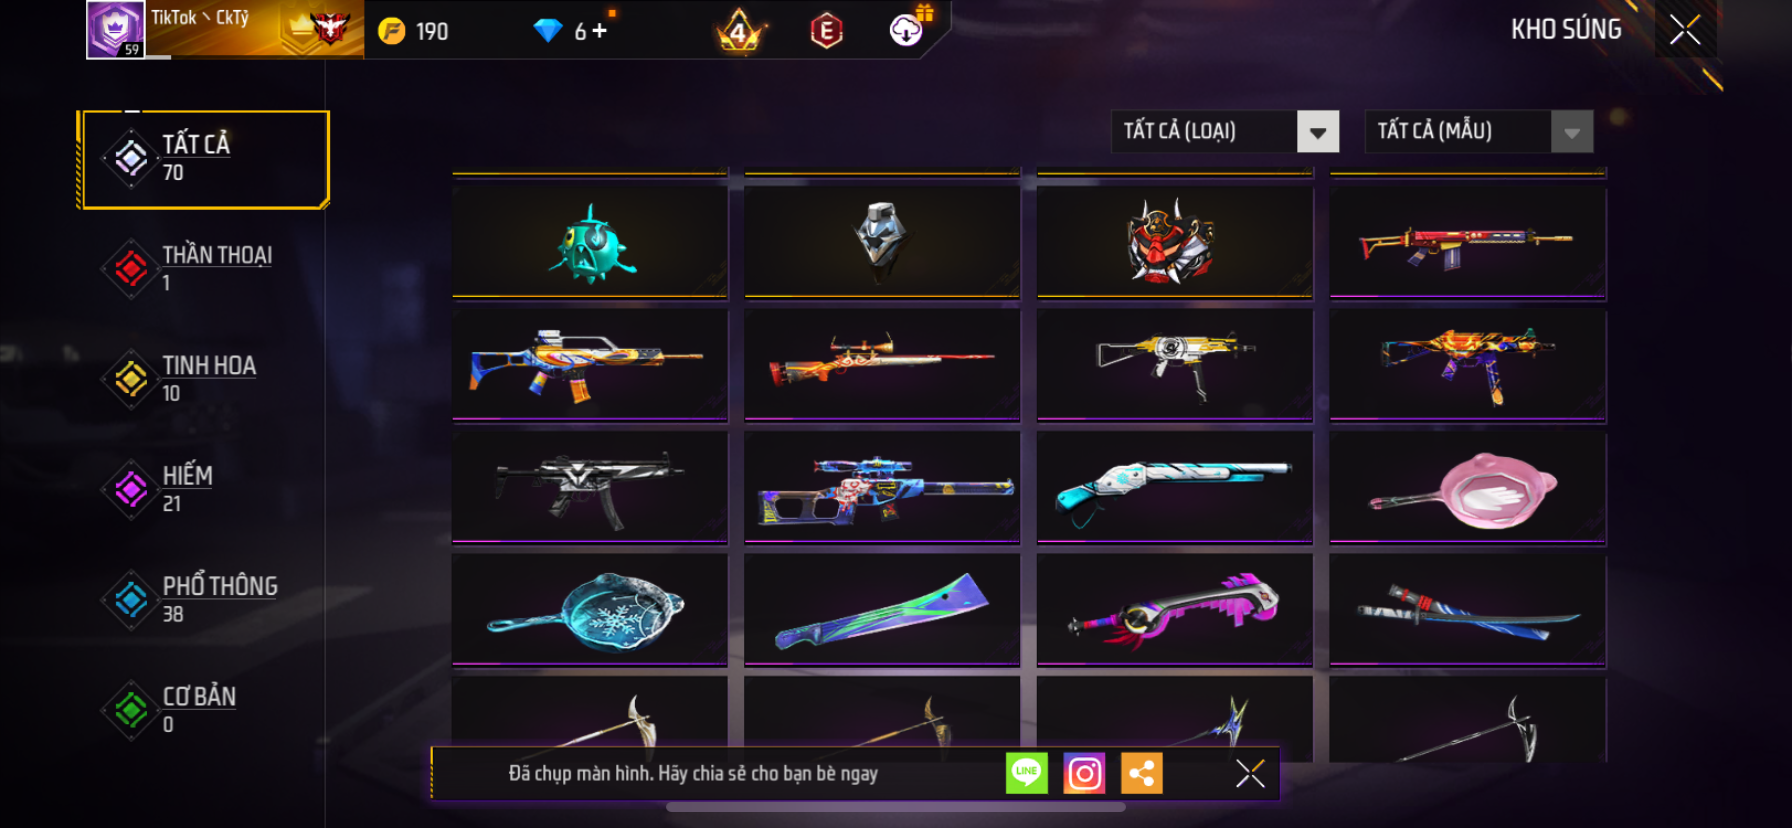Viewport: 1792px width, 828px height.
Task: Select the pink frying pan skin
Action: 1468,488
